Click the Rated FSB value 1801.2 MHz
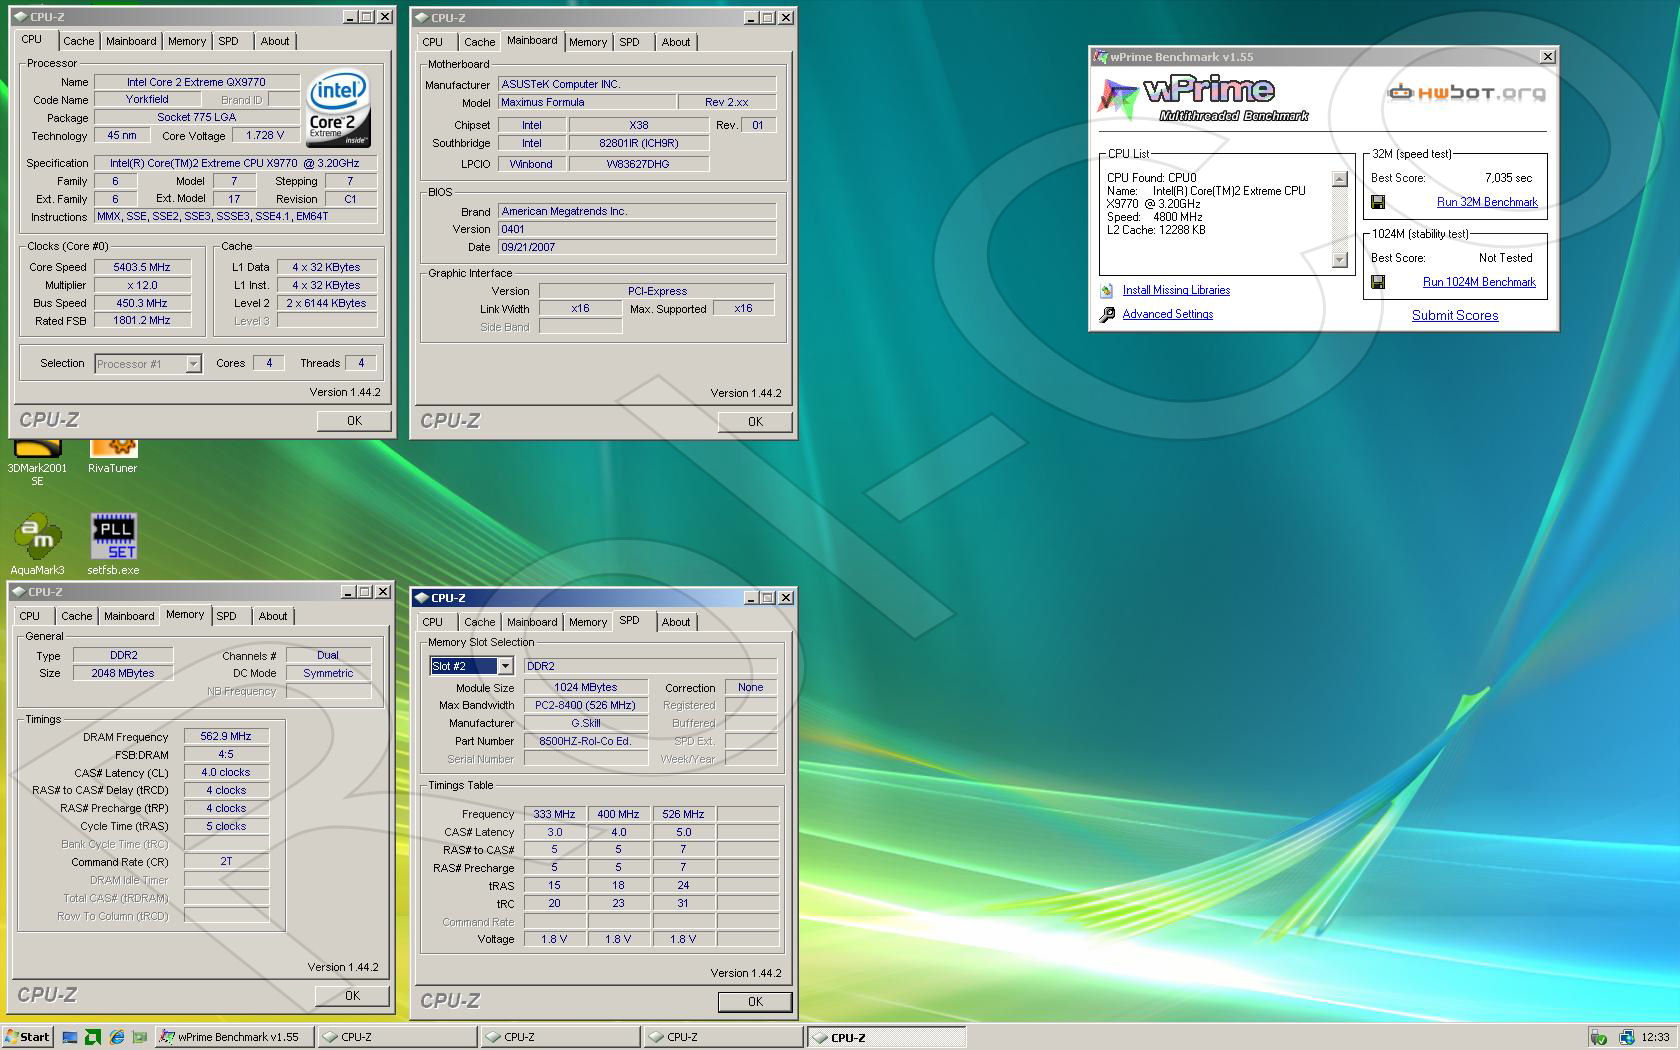 click(x=142, y=321)
